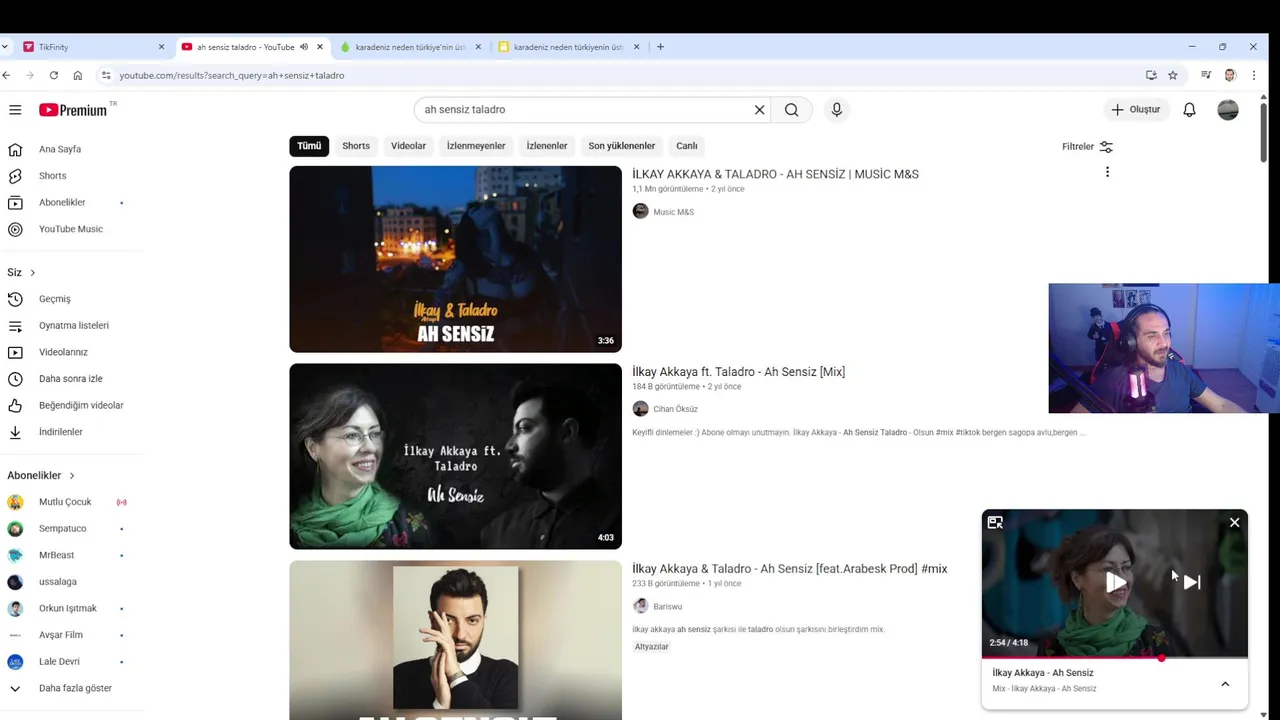Select the İzlenenler filter chip
This screenshot has height=720, width=1280.
[x=547, y=146]
